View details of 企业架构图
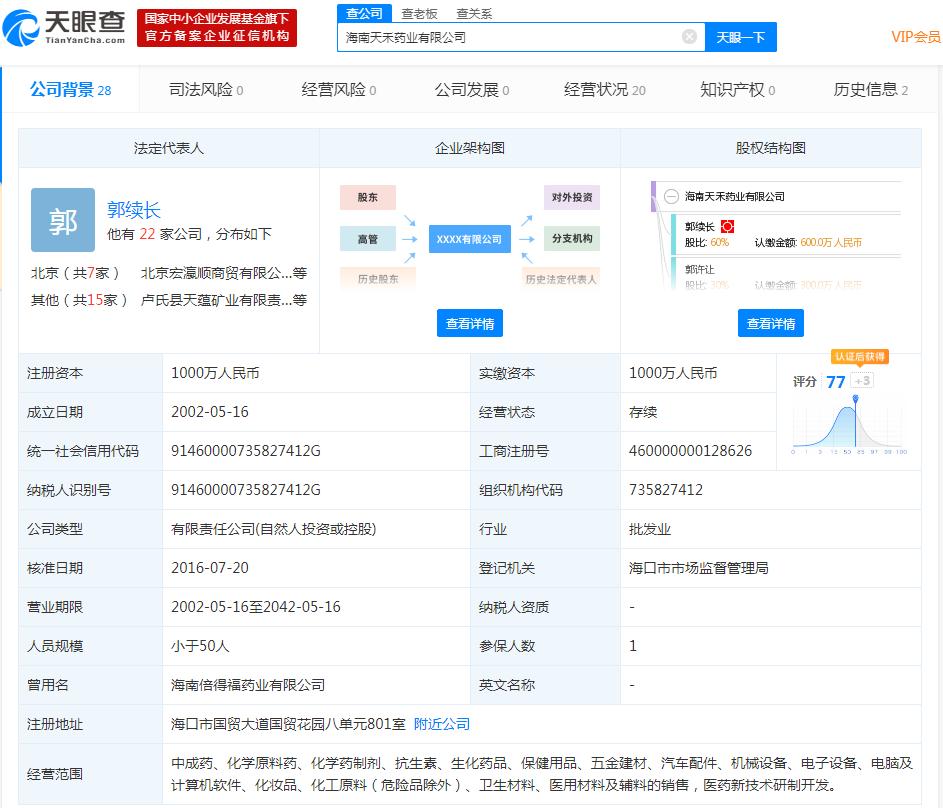This screenshot has width=943, height=808. click(x=470, y=323)
